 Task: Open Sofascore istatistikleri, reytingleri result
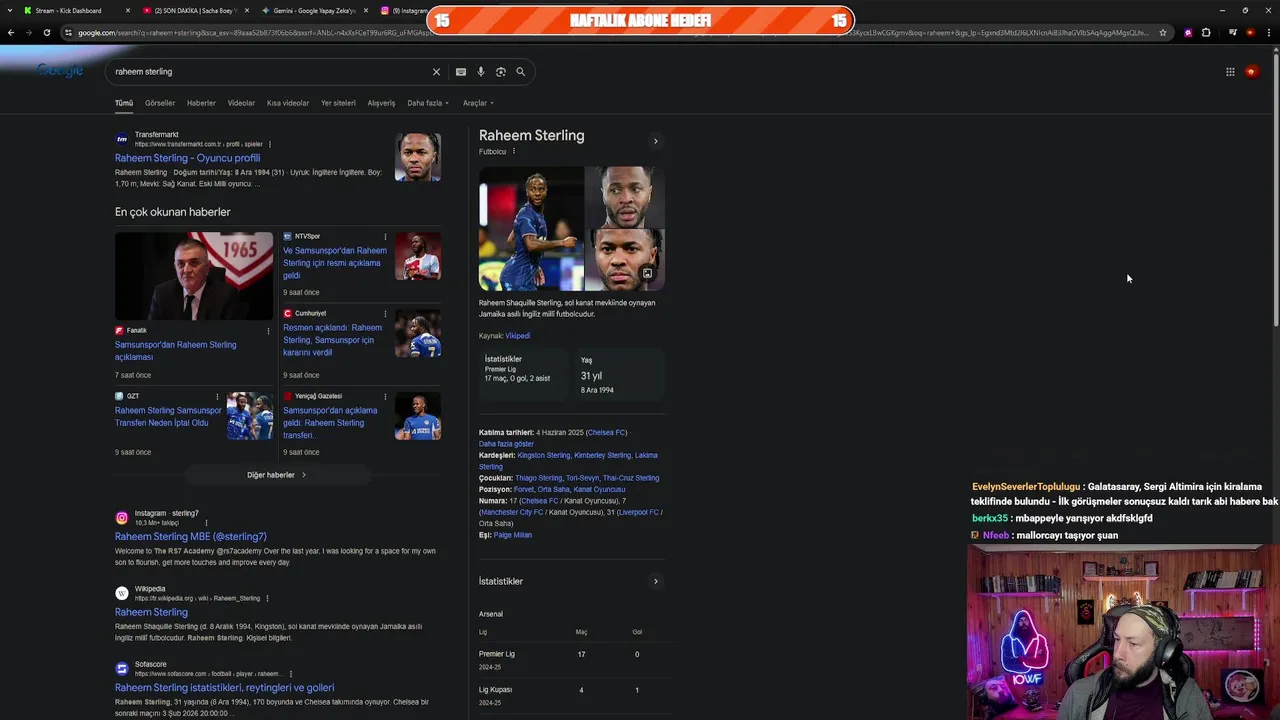pyautogui.click(x=225, y=688)
